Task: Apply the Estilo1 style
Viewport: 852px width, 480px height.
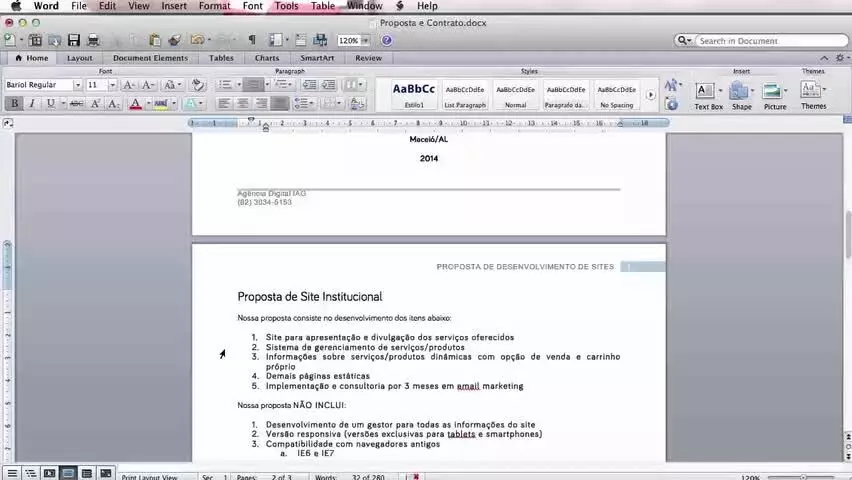Action: coord(414,95)
